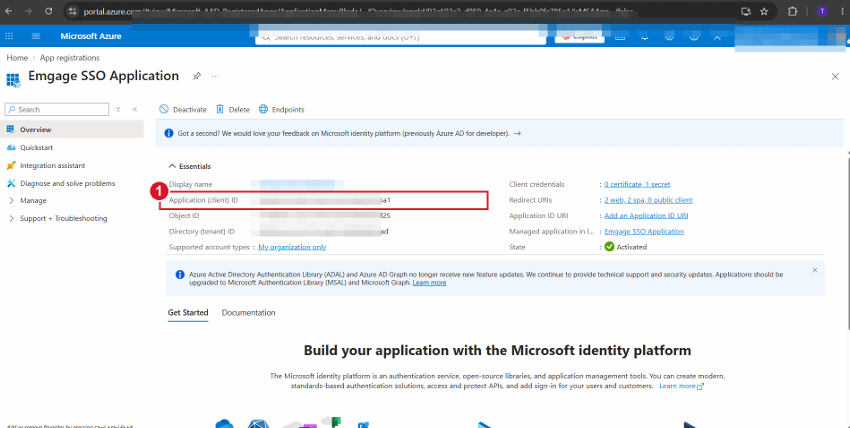Click 'Add an Application ID URI' link
The height and width of the screenshot is (428, 850).
click(x=646, y=216)
